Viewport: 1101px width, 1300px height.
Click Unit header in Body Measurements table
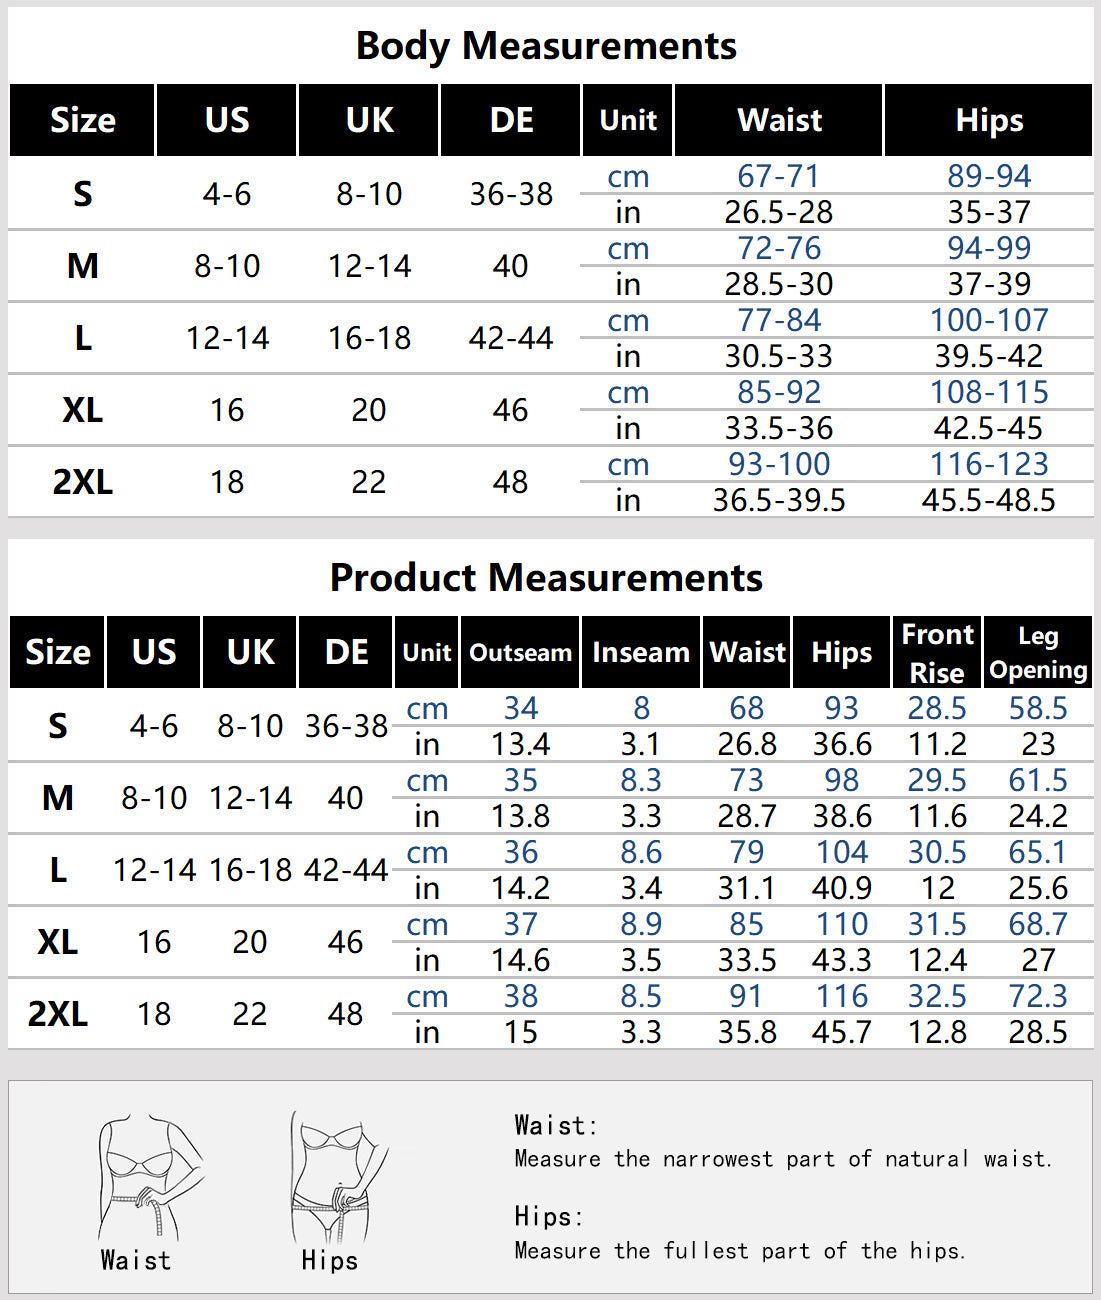tap(628, 121)
